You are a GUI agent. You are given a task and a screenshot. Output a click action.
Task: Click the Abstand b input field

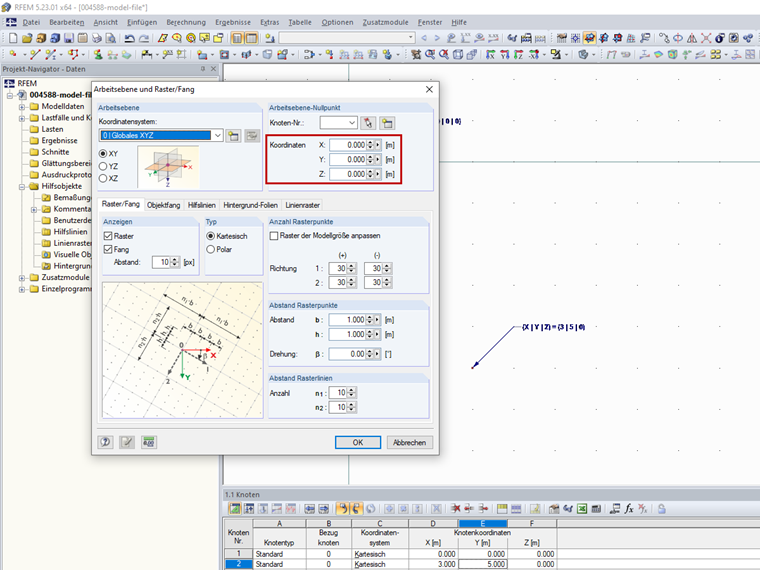(x=348, y=320)
